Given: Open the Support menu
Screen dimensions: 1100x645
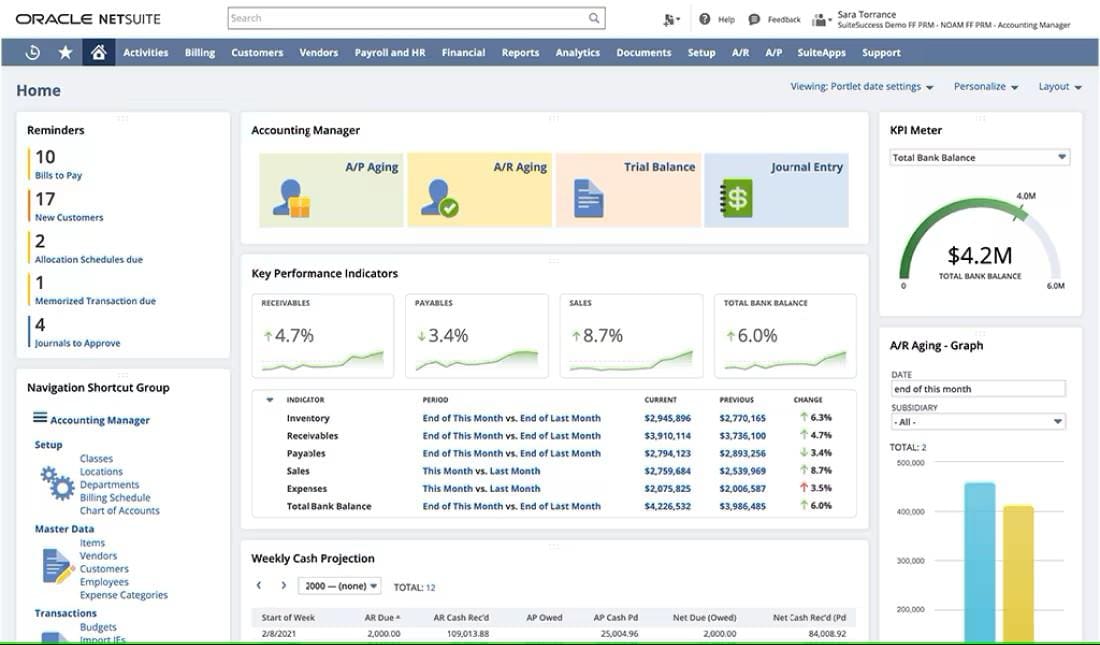Looking at the screenshot, I should 881,53.
